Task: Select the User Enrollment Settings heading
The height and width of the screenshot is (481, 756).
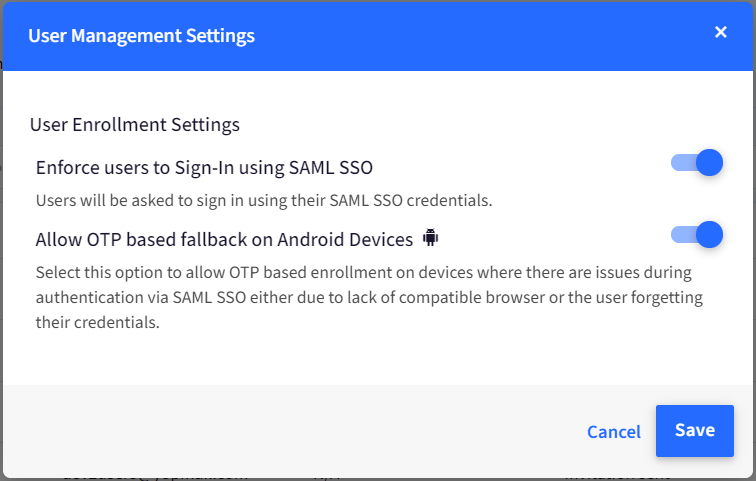Action: [135, 124]
